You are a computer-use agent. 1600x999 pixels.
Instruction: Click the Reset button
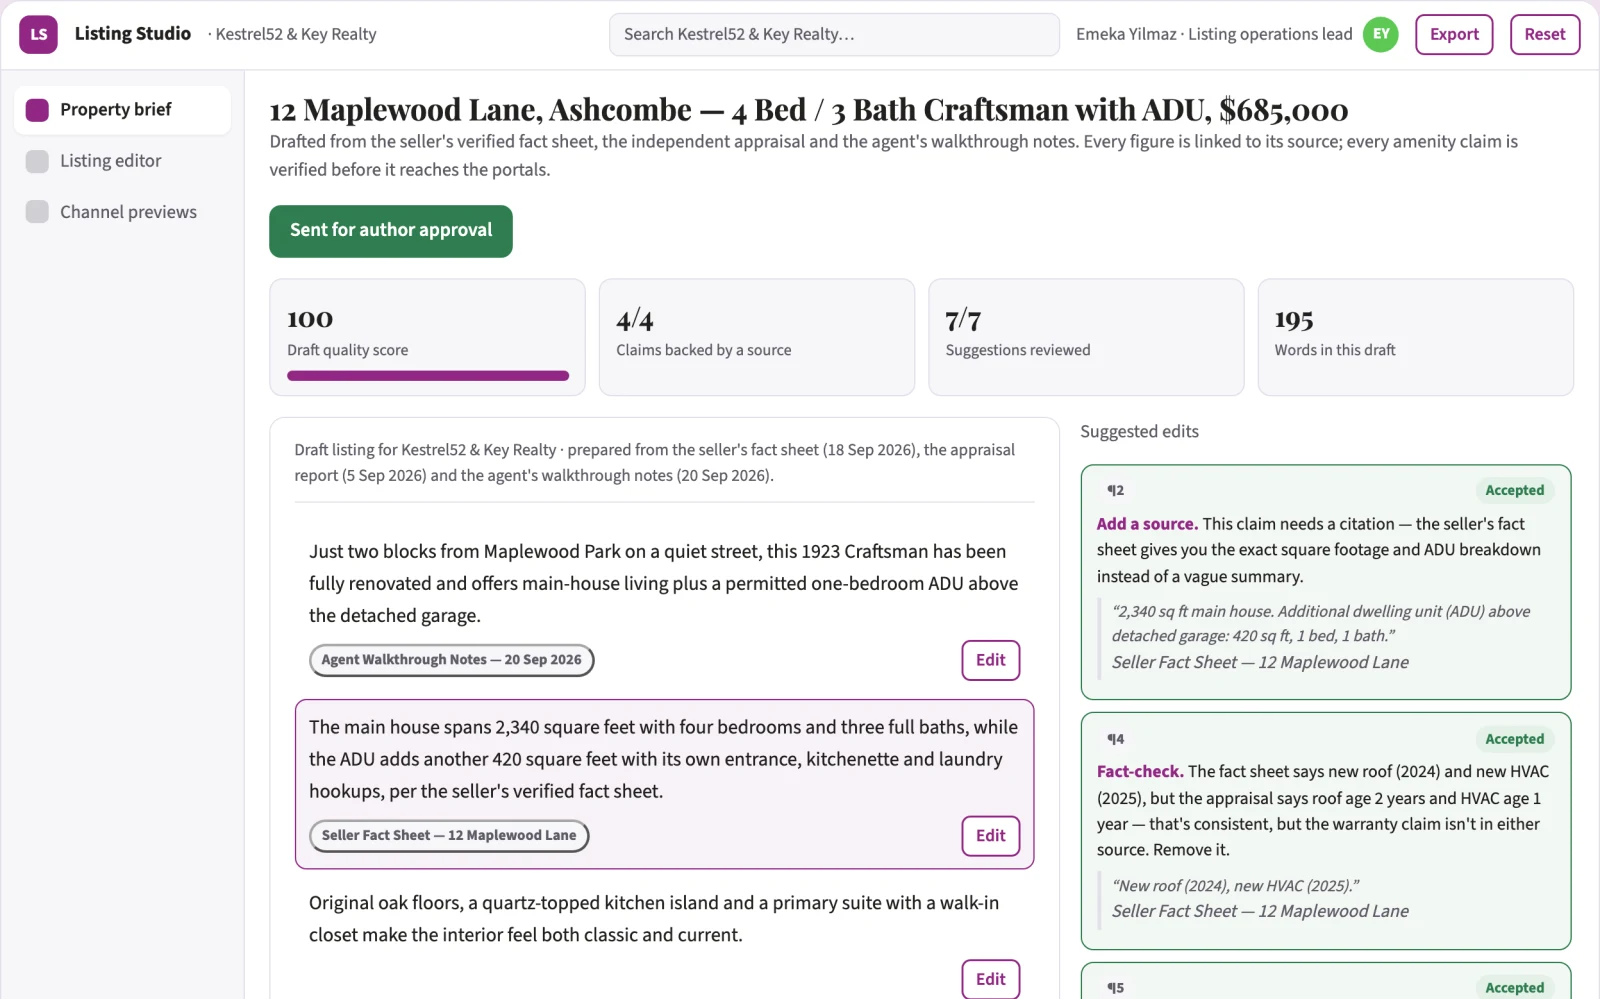click(x=1545, y=34)
